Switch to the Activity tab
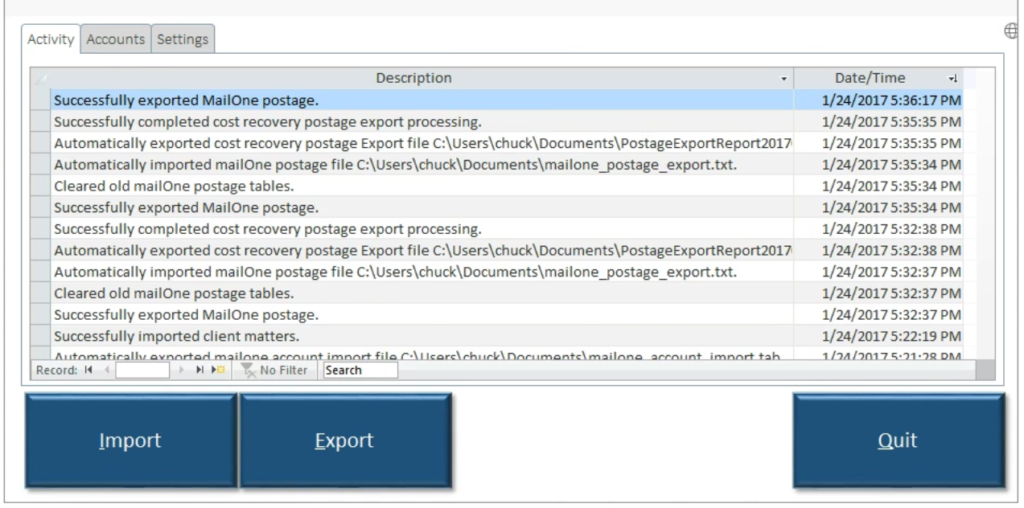The image size is (1024, 508). click(50, 39)
